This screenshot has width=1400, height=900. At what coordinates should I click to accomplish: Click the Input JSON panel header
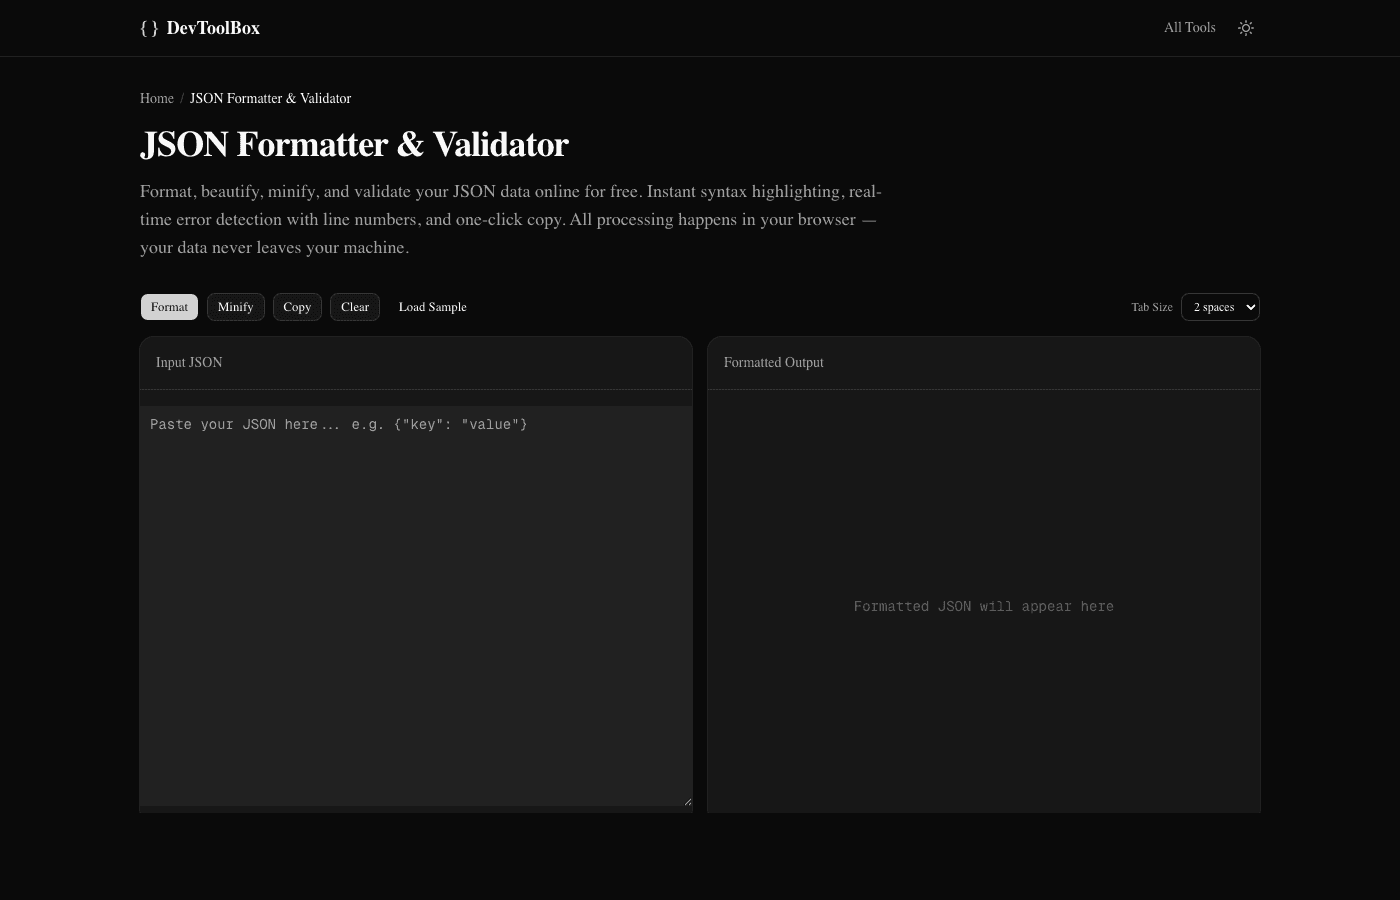189,362
